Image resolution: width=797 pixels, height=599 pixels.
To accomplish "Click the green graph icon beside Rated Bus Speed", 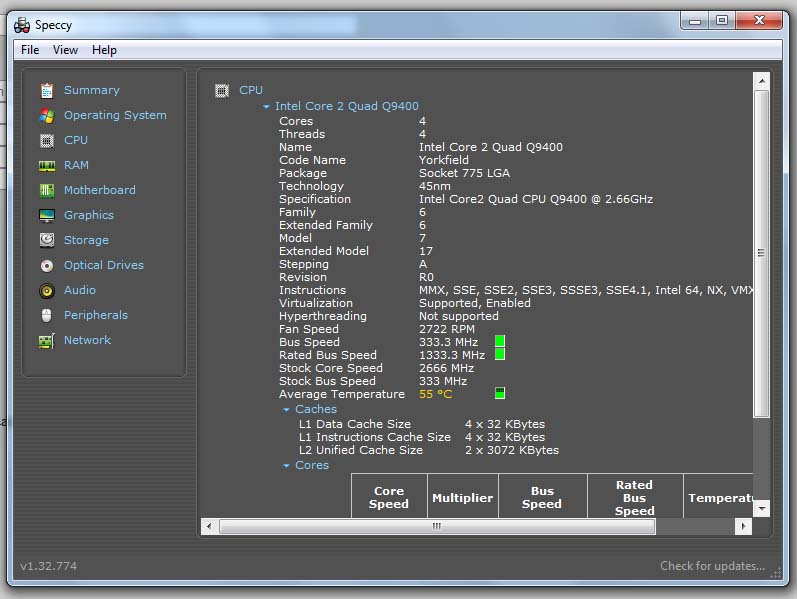I will [x=500, y=354].
